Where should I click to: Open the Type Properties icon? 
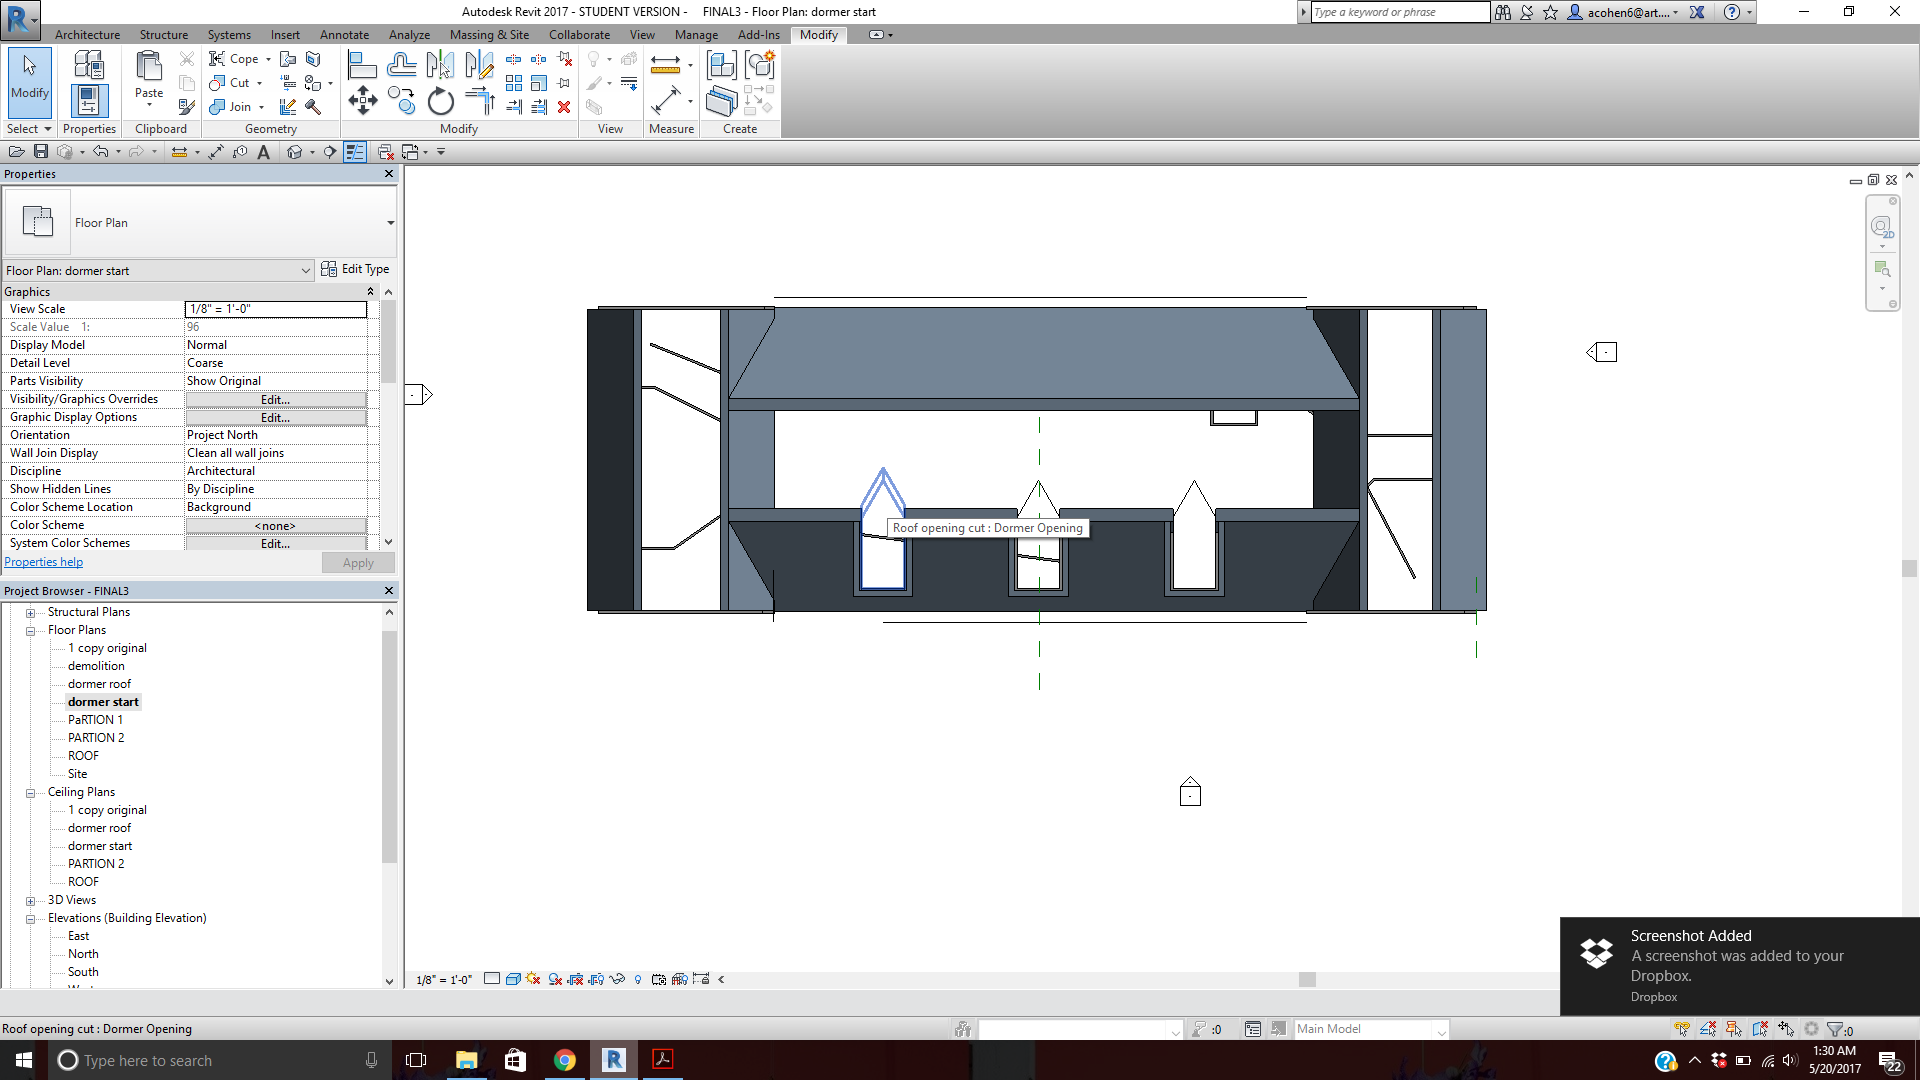point(88,66)
